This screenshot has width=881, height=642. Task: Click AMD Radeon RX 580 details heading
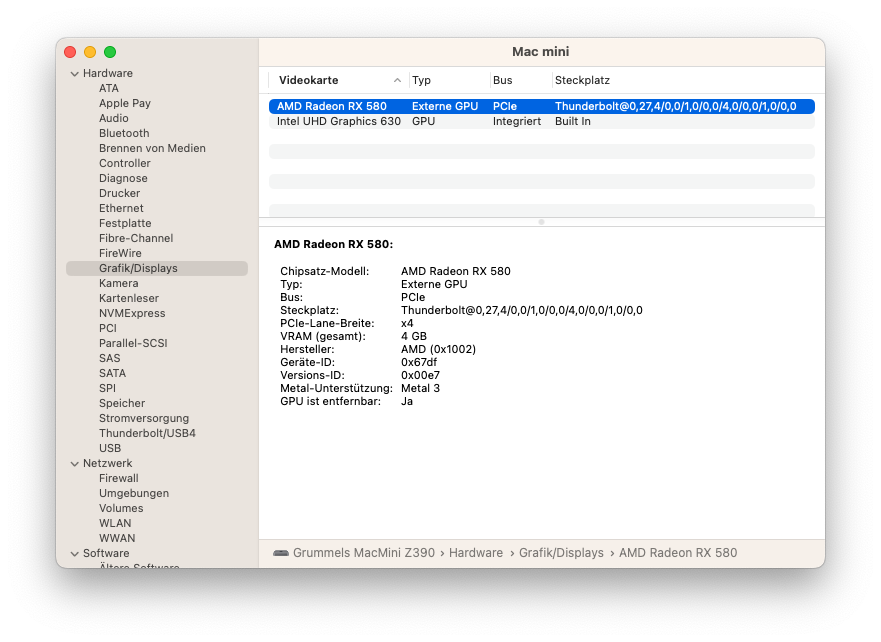pyautogui.click(x=334, y=244)
